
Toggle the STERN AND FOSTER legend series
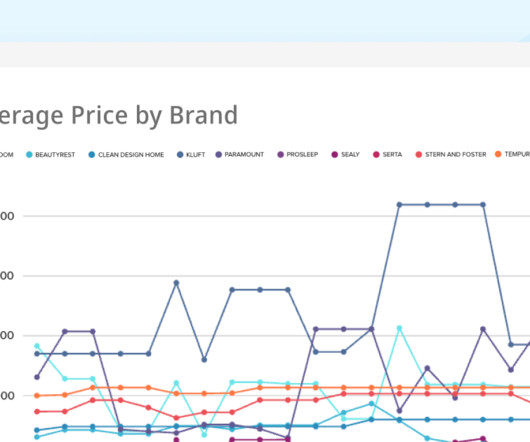pyautogui.click(x=451, y=154)
